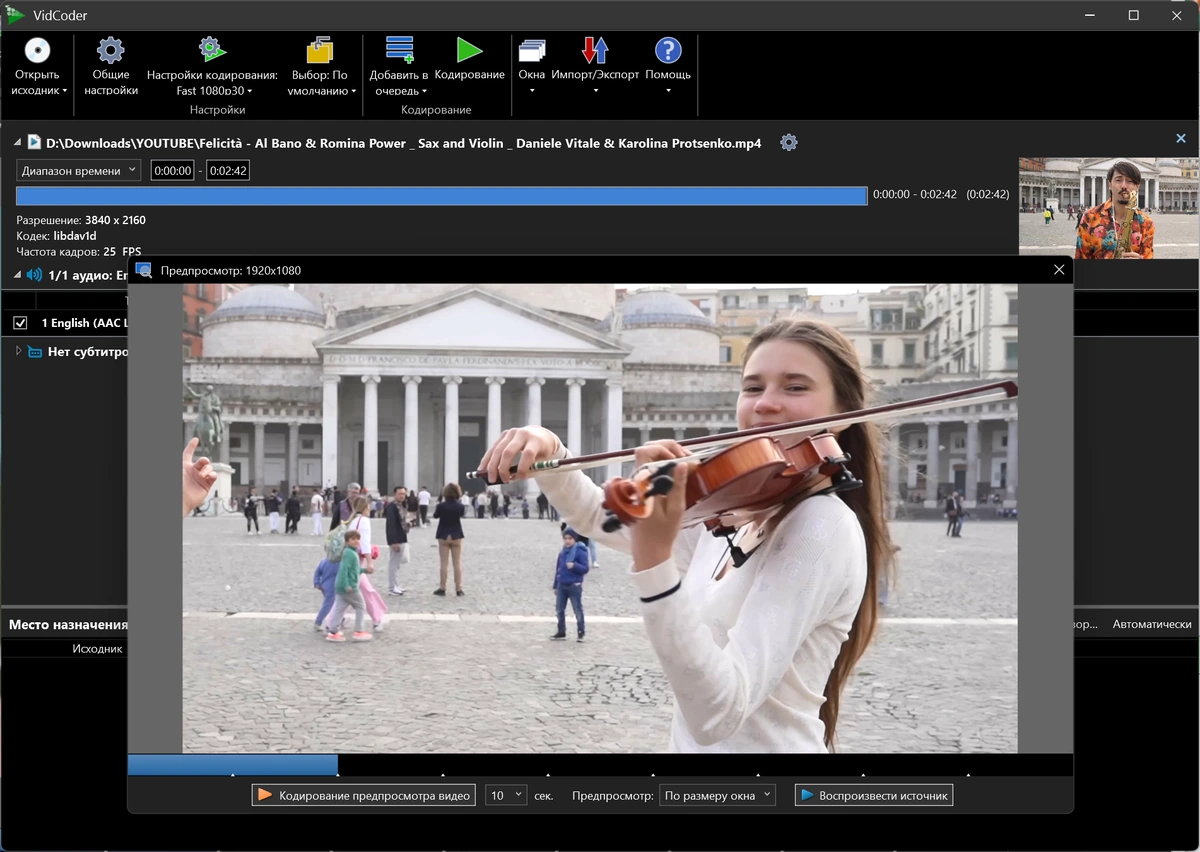Open the 'Диапазон времени' range type dropdown
1200x852 pixels.
[78, 171]
